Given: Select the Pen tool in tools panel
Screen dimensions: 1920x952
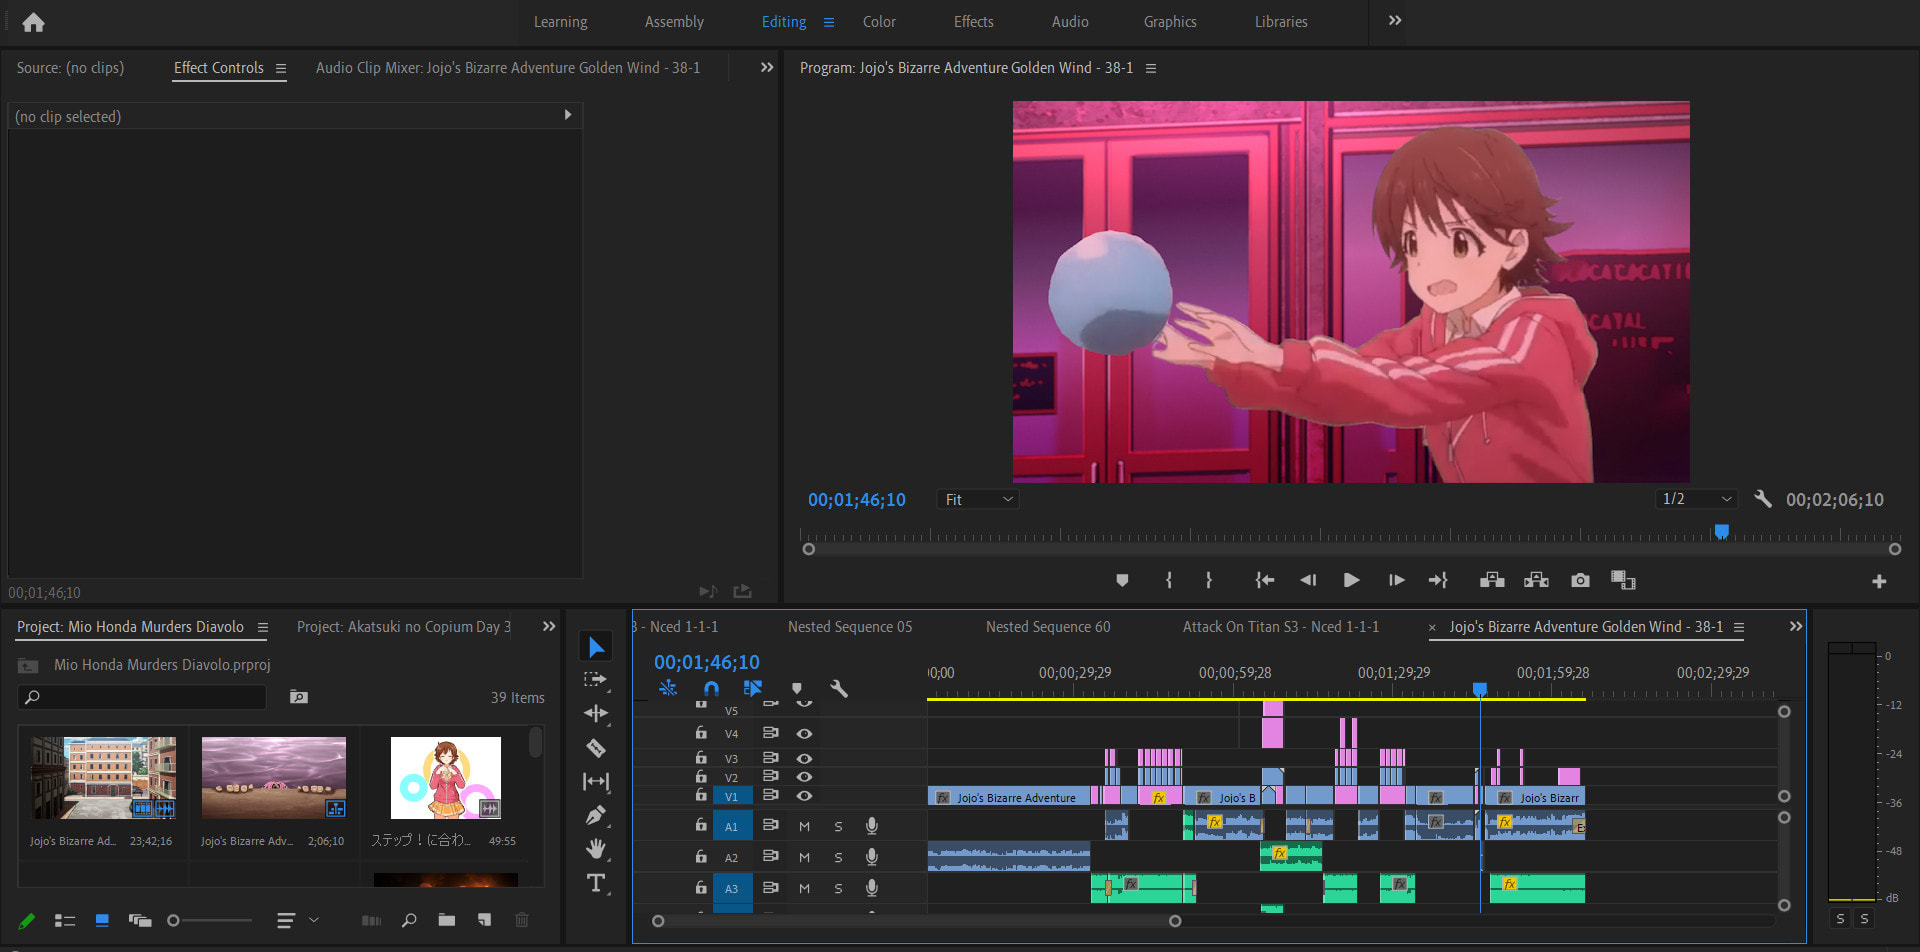Looking at the screenshot, I should coord(596,816).
